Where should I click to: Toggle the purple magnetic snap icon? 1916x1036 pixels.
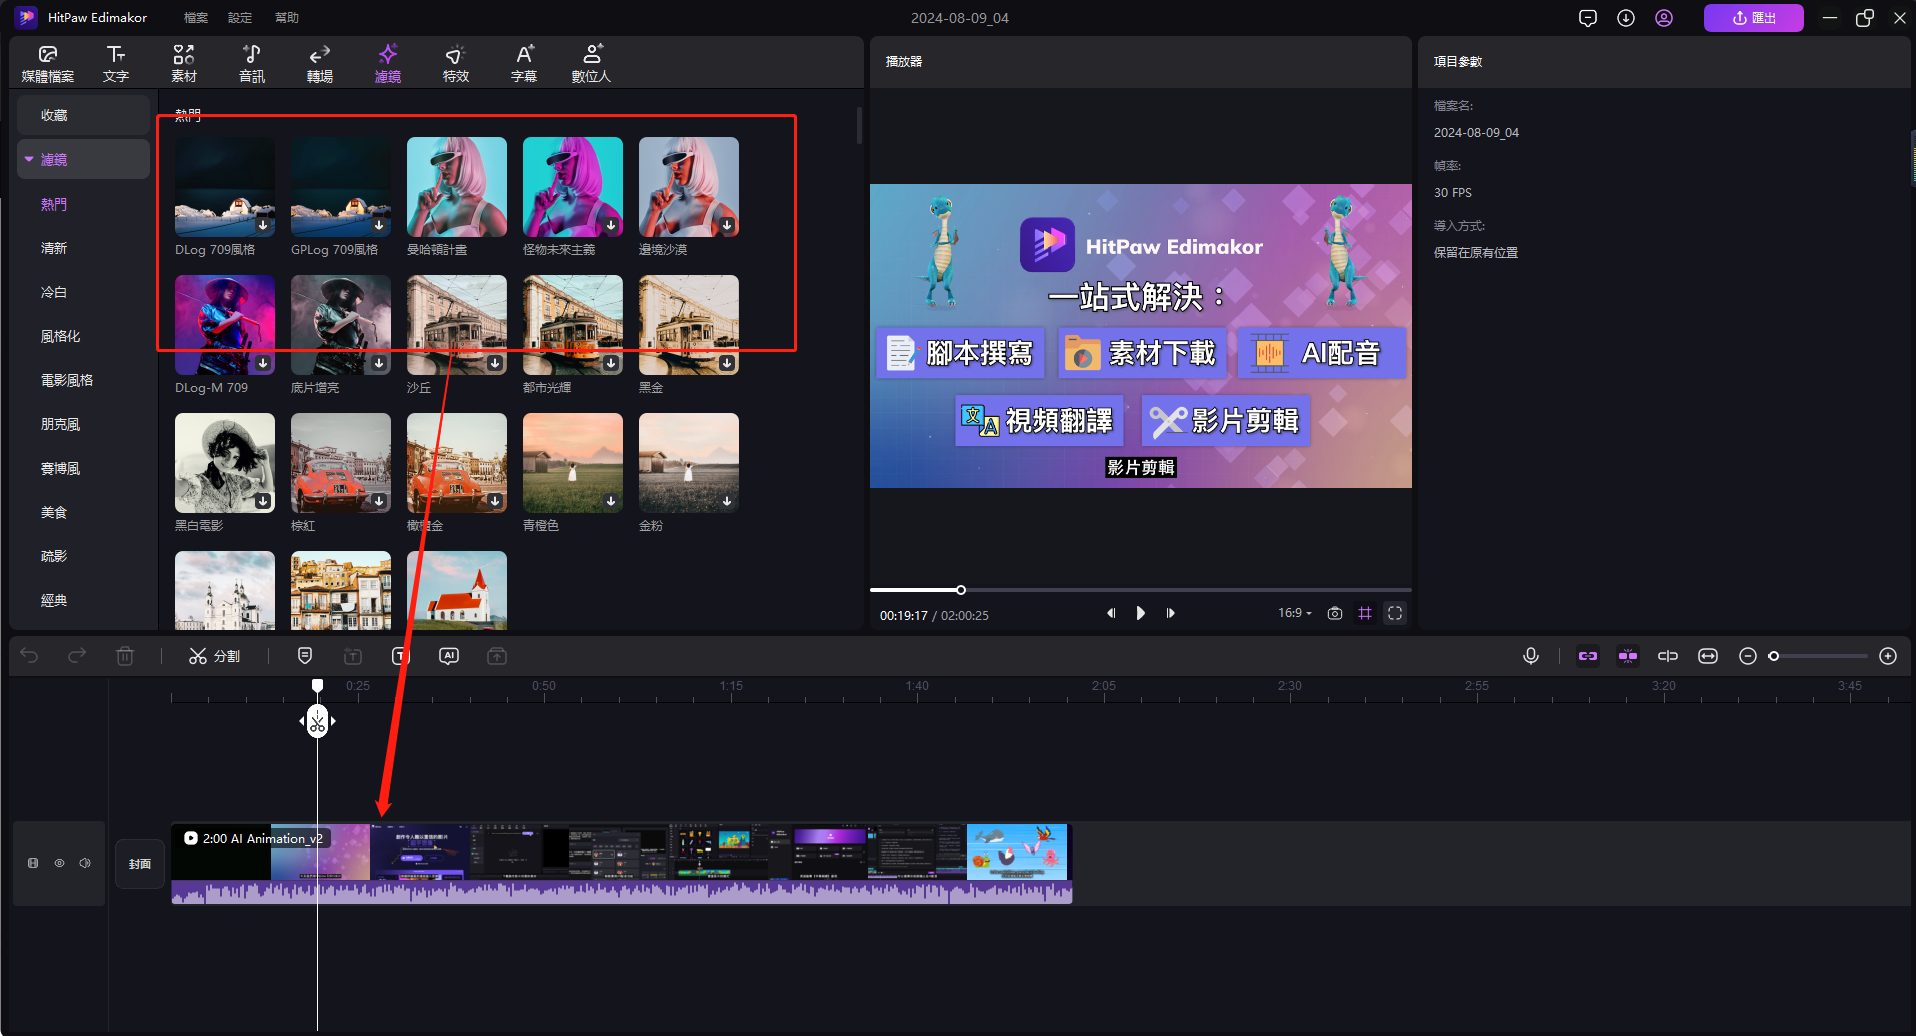[1628, 656]
